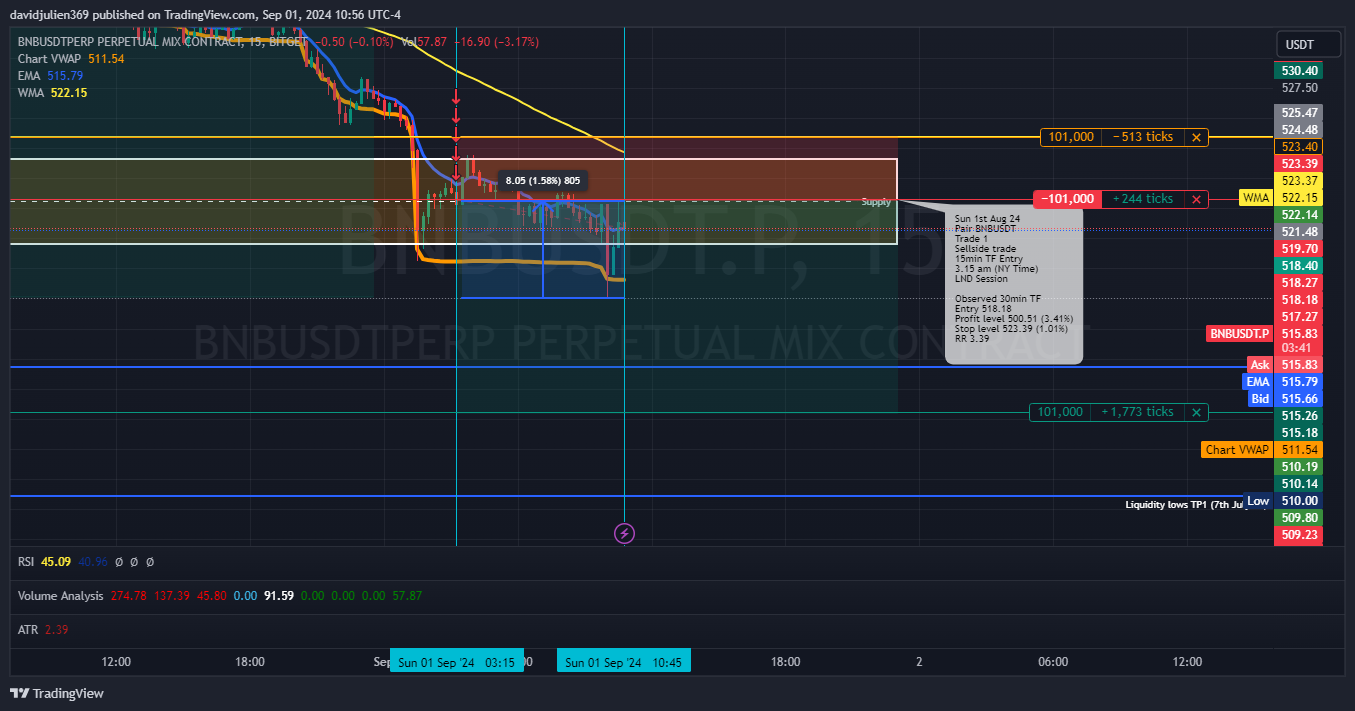The width and height of the screenshot is (1355, 711).
Task: Click the 521.48 gray price label
Action: pos(1299,231)
